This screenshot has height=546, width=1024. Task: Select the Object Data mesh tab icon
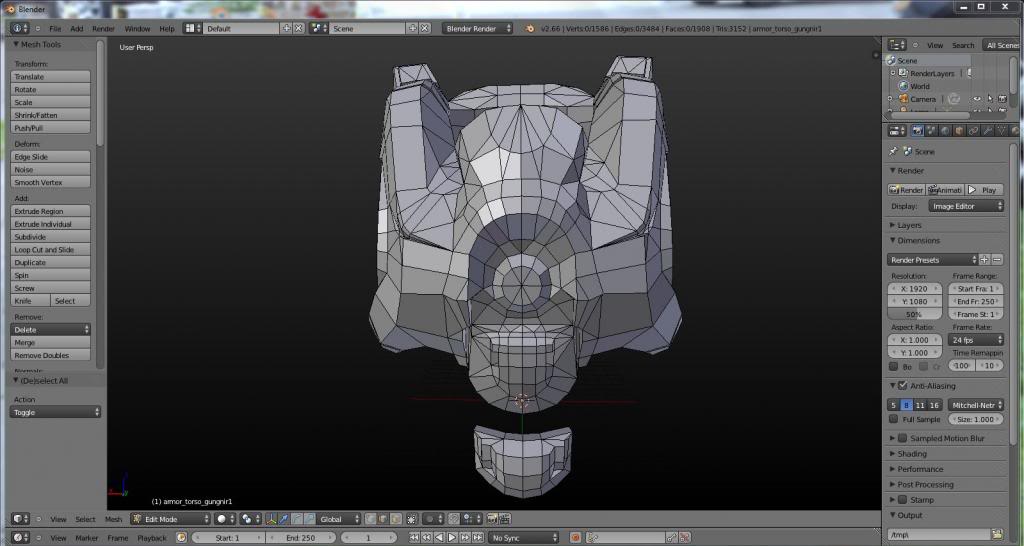pos(1001,131)
